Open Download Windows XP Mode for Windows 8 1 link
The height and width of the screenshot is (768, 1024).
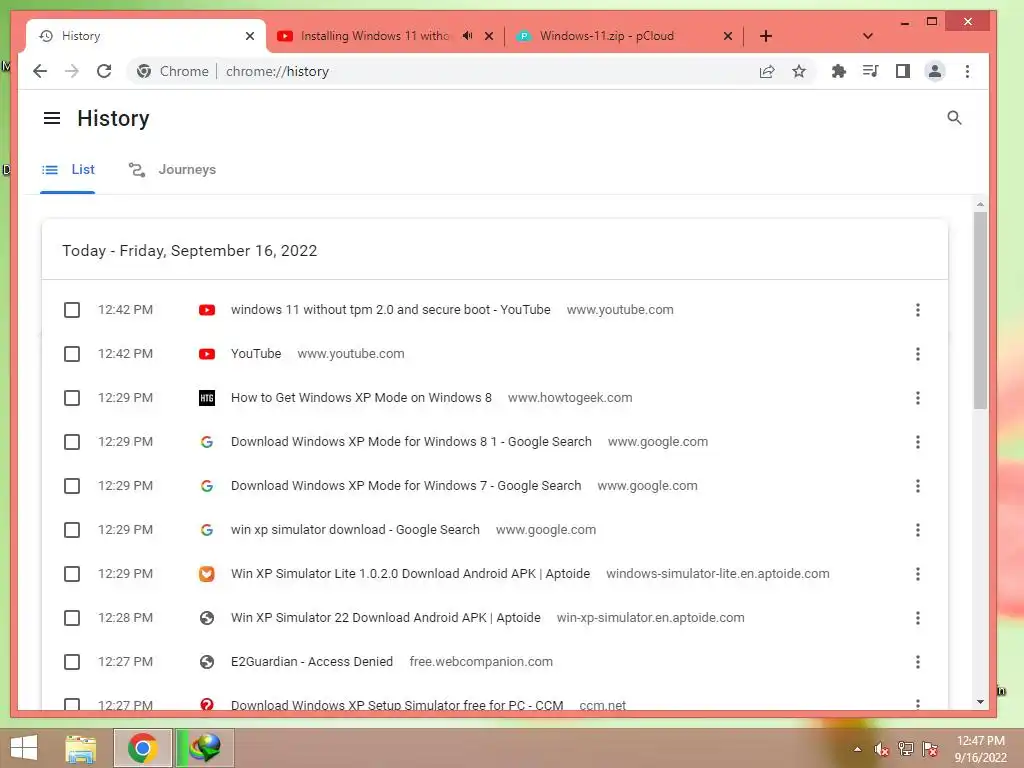(411, 442)
